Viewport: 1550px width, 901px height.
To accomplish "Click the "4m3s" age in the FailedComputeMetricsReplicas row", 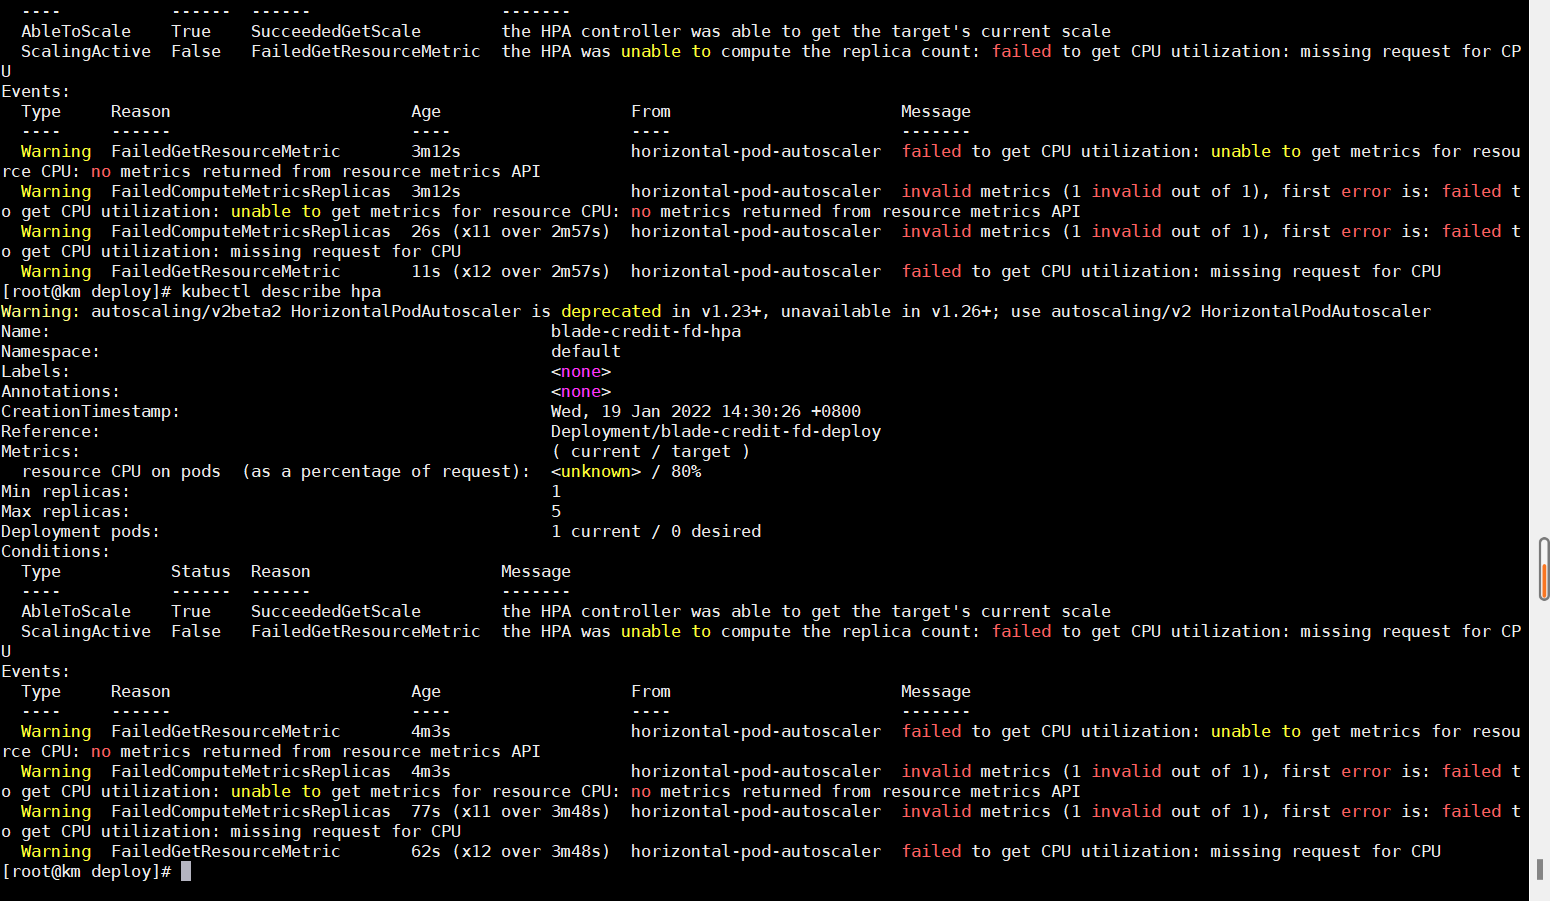I will pos(431,771).
